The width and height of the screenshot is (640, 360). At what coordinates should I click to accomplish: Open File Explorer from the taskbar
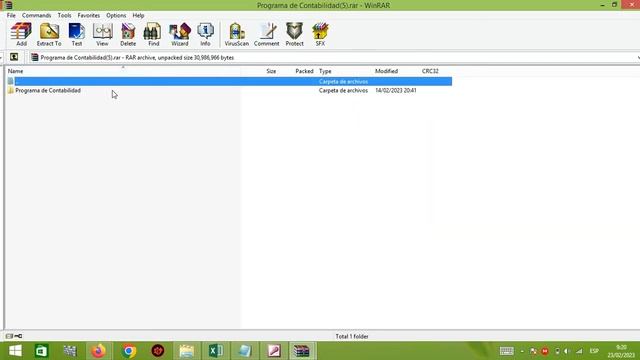tap(187, 351)
